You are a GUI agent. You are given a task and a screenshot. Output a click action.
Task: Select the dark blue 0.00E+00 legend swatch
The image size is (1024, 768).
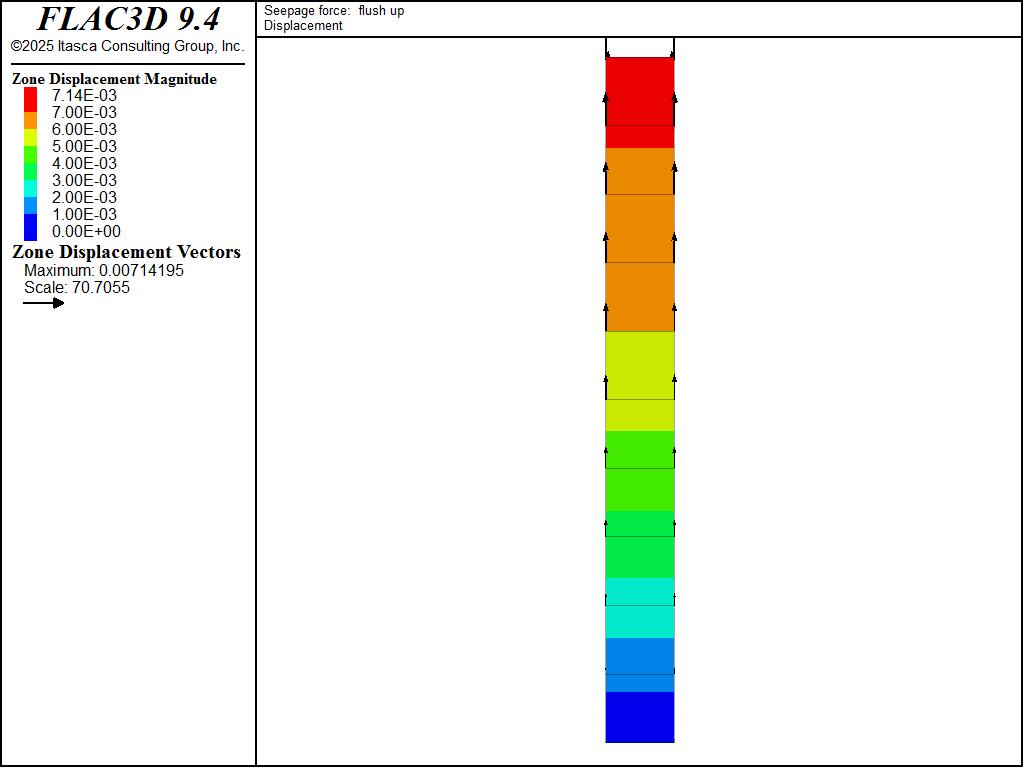(x=31, y=230)
